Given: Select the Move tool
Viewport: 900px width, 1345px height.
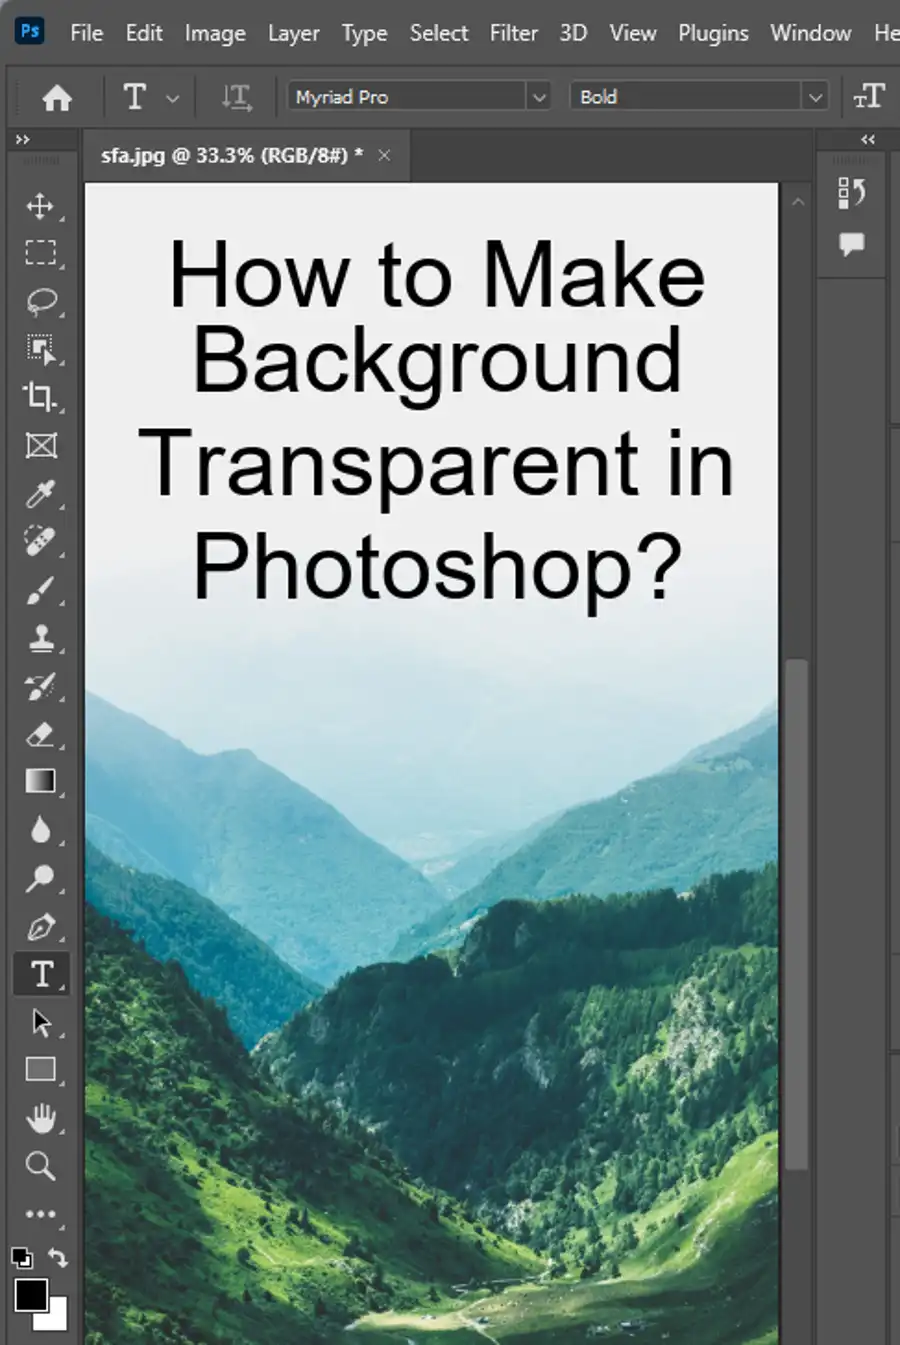Looking at the screenshot, I should pos(40,206).
